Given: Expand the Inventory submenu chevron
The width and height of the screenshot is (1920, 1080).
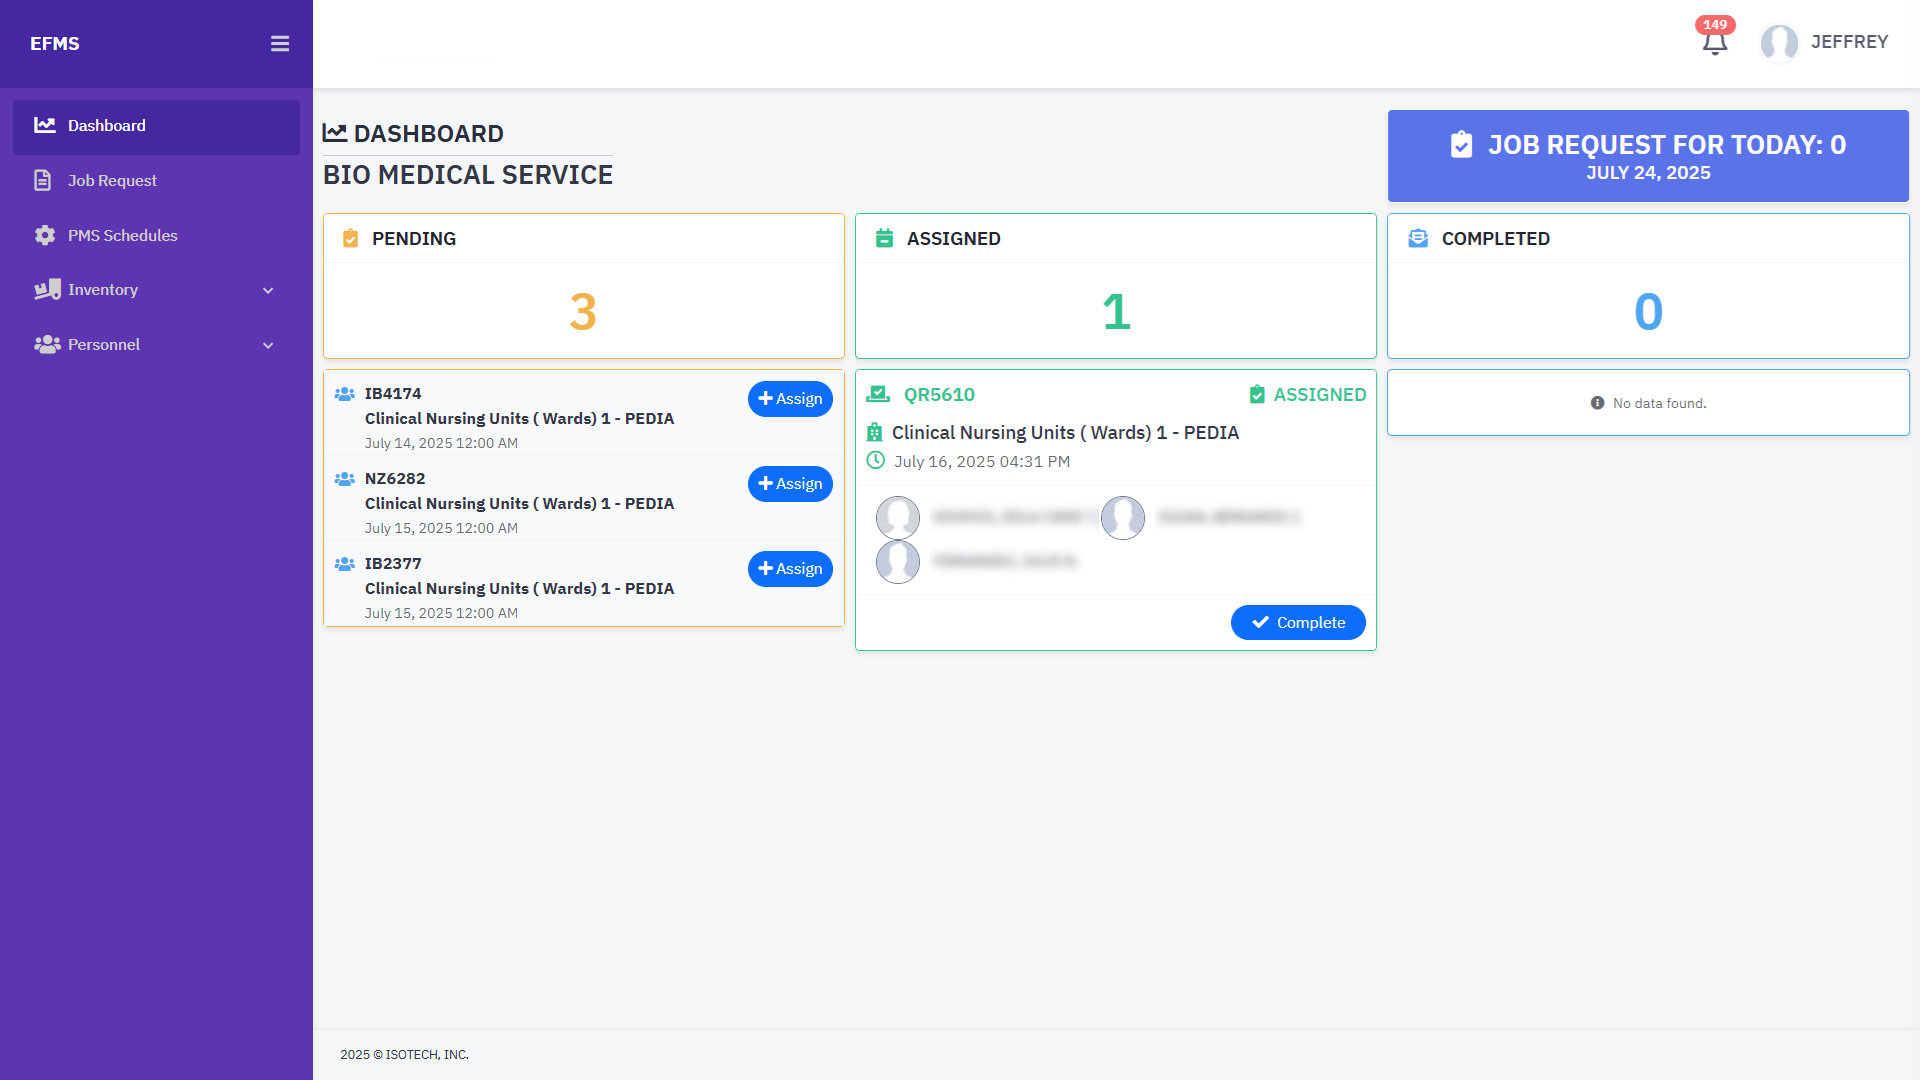Looking at the screenshot, I should (x=268, y=291).
